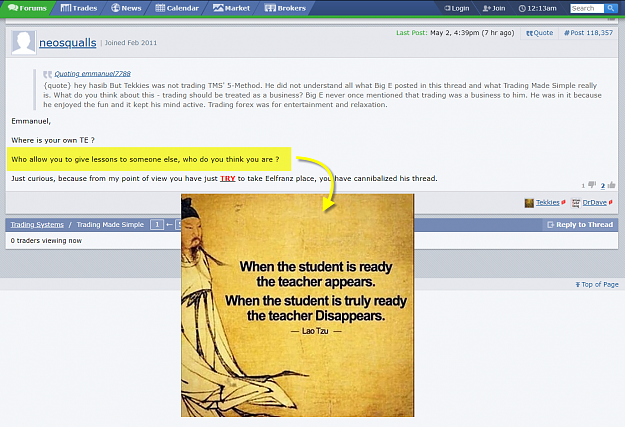Click Top of Page link
This screenshot has height=427, width=625.
597,285
